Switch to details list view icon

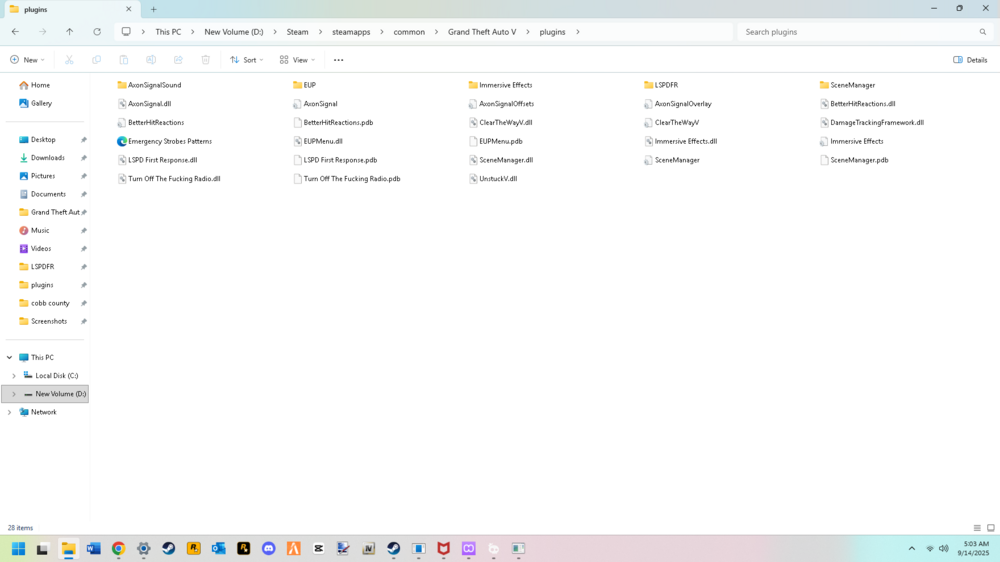tap(977, 528)
